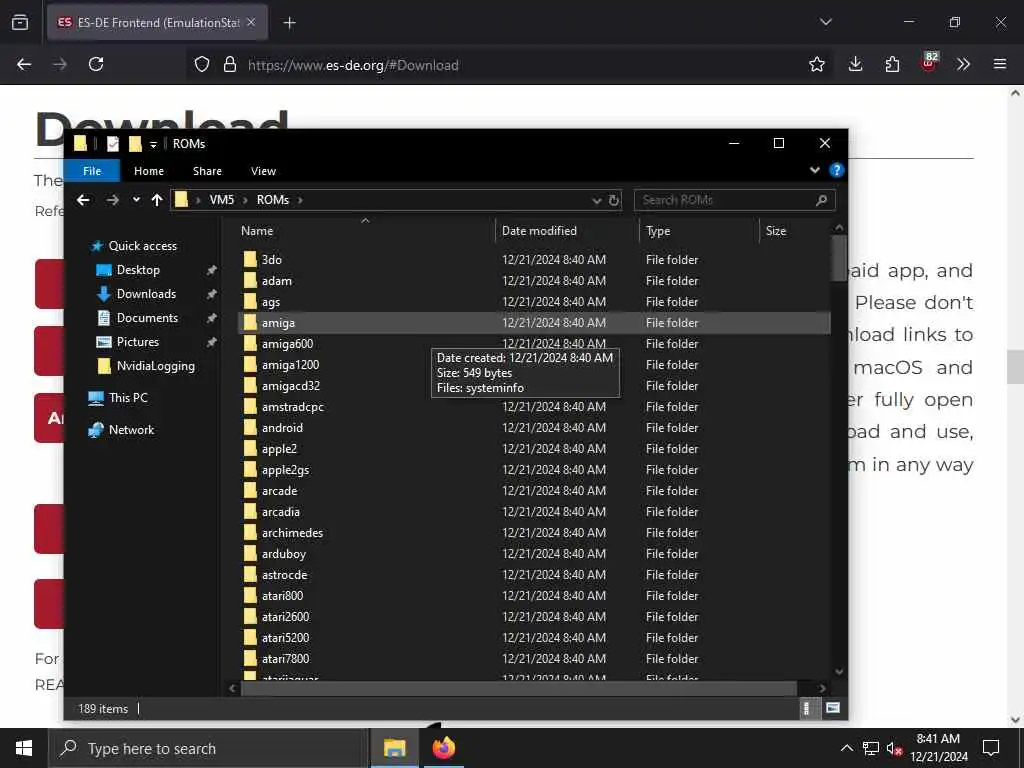Open Downloads in the navigation pane

point(146,294)
